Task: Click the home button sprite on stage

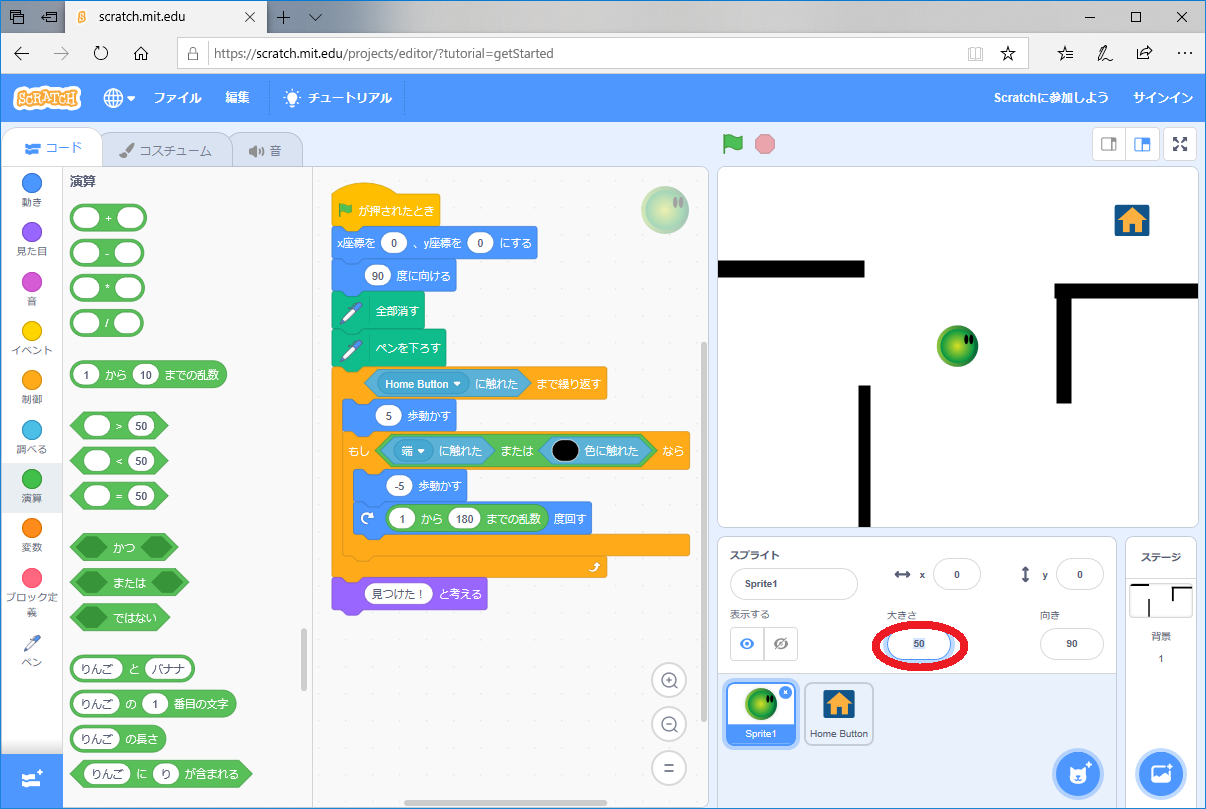Action: pos(1132,220)
